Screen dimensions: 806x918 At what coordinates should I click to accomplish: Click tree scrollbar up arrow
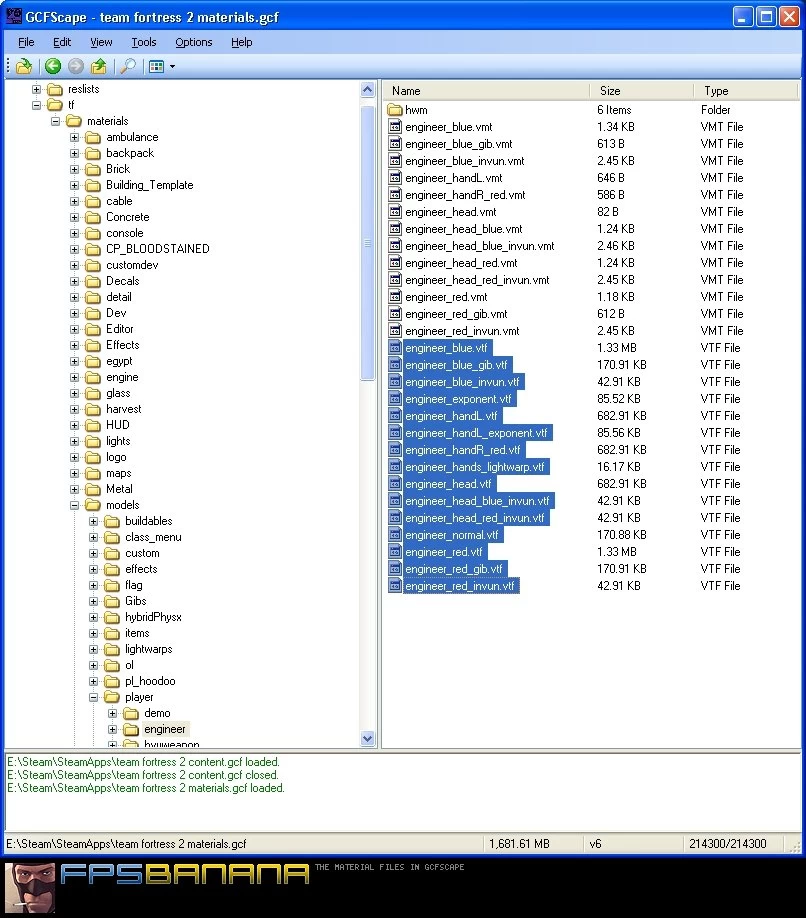click(x=368, y=90)
